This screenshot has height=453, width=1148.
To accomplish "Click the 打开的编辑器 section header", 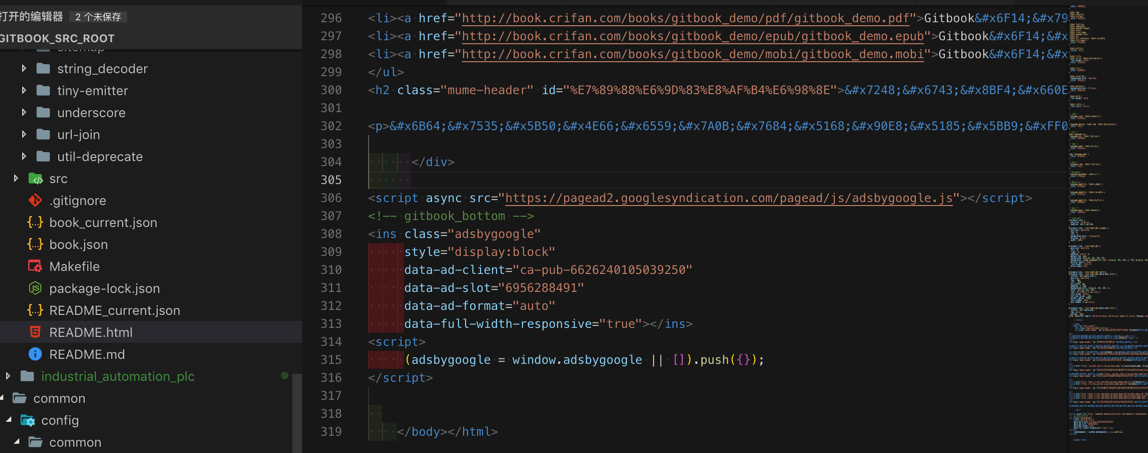I will coord(31,16).
